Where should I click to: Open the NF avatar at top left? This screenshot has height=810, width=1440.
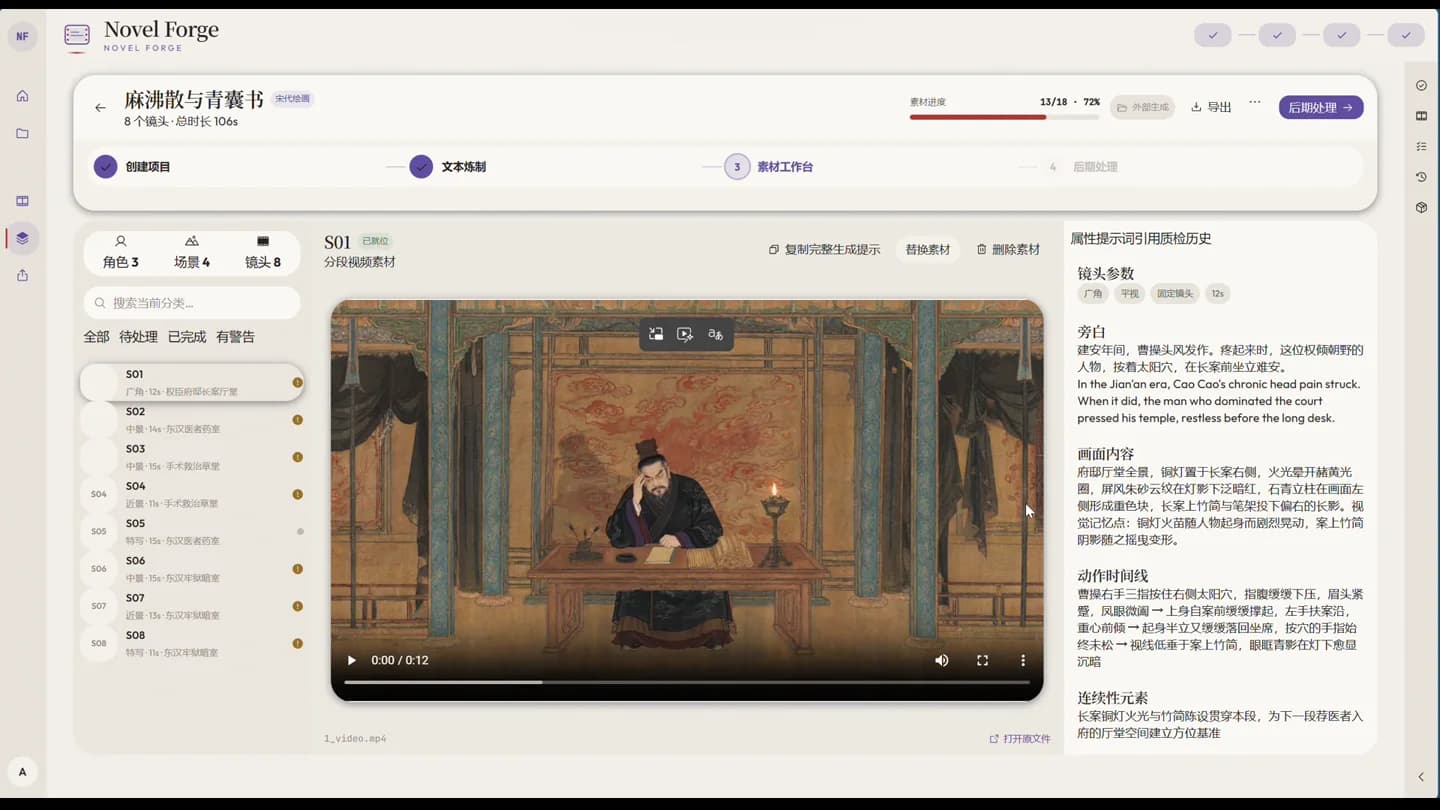coord(22,36)
